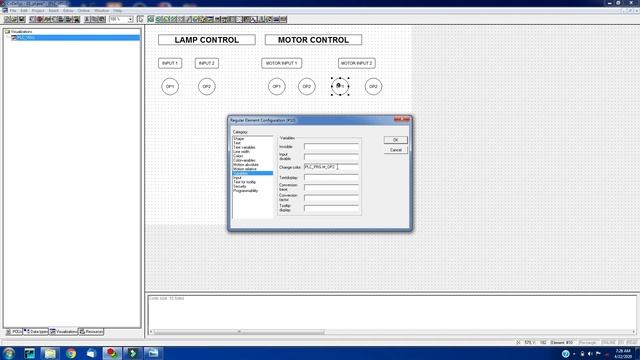Click the Conversion factor field

[x=331, y=198]
